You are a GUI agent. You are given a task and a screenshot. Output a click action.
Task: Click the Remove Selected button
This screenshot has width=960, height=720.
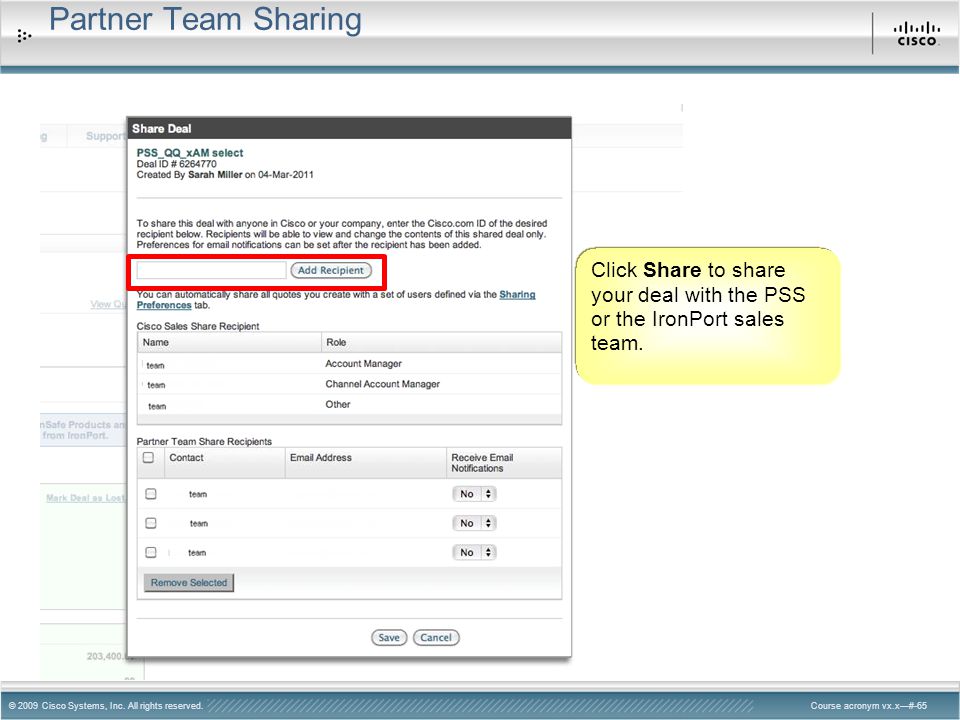pyautogui.click(x=189, y=582)
